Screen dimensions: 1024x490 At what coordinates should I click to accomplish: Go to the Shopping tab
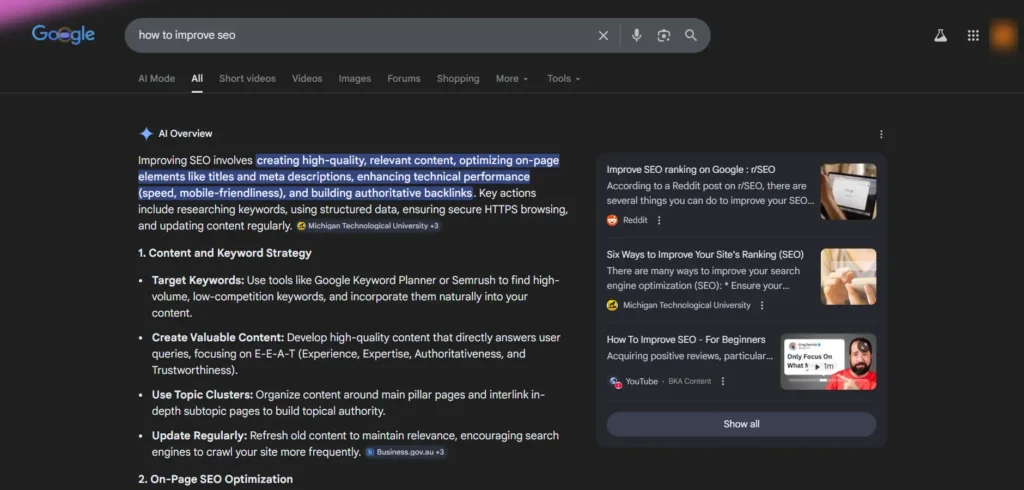(458, 78)
